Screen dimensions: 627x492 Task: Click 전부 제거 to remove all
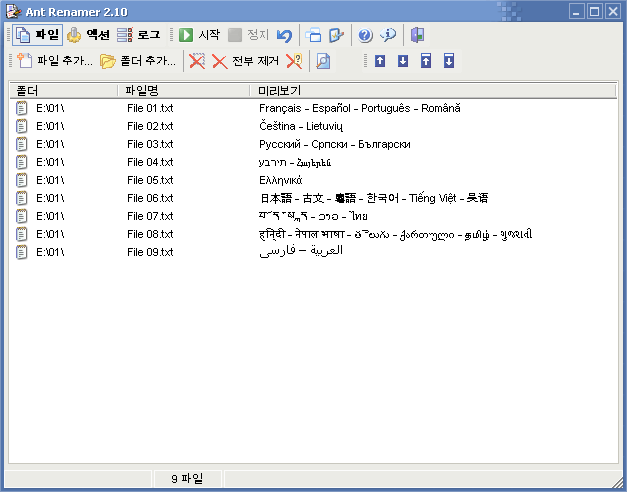tap(245, 61)
